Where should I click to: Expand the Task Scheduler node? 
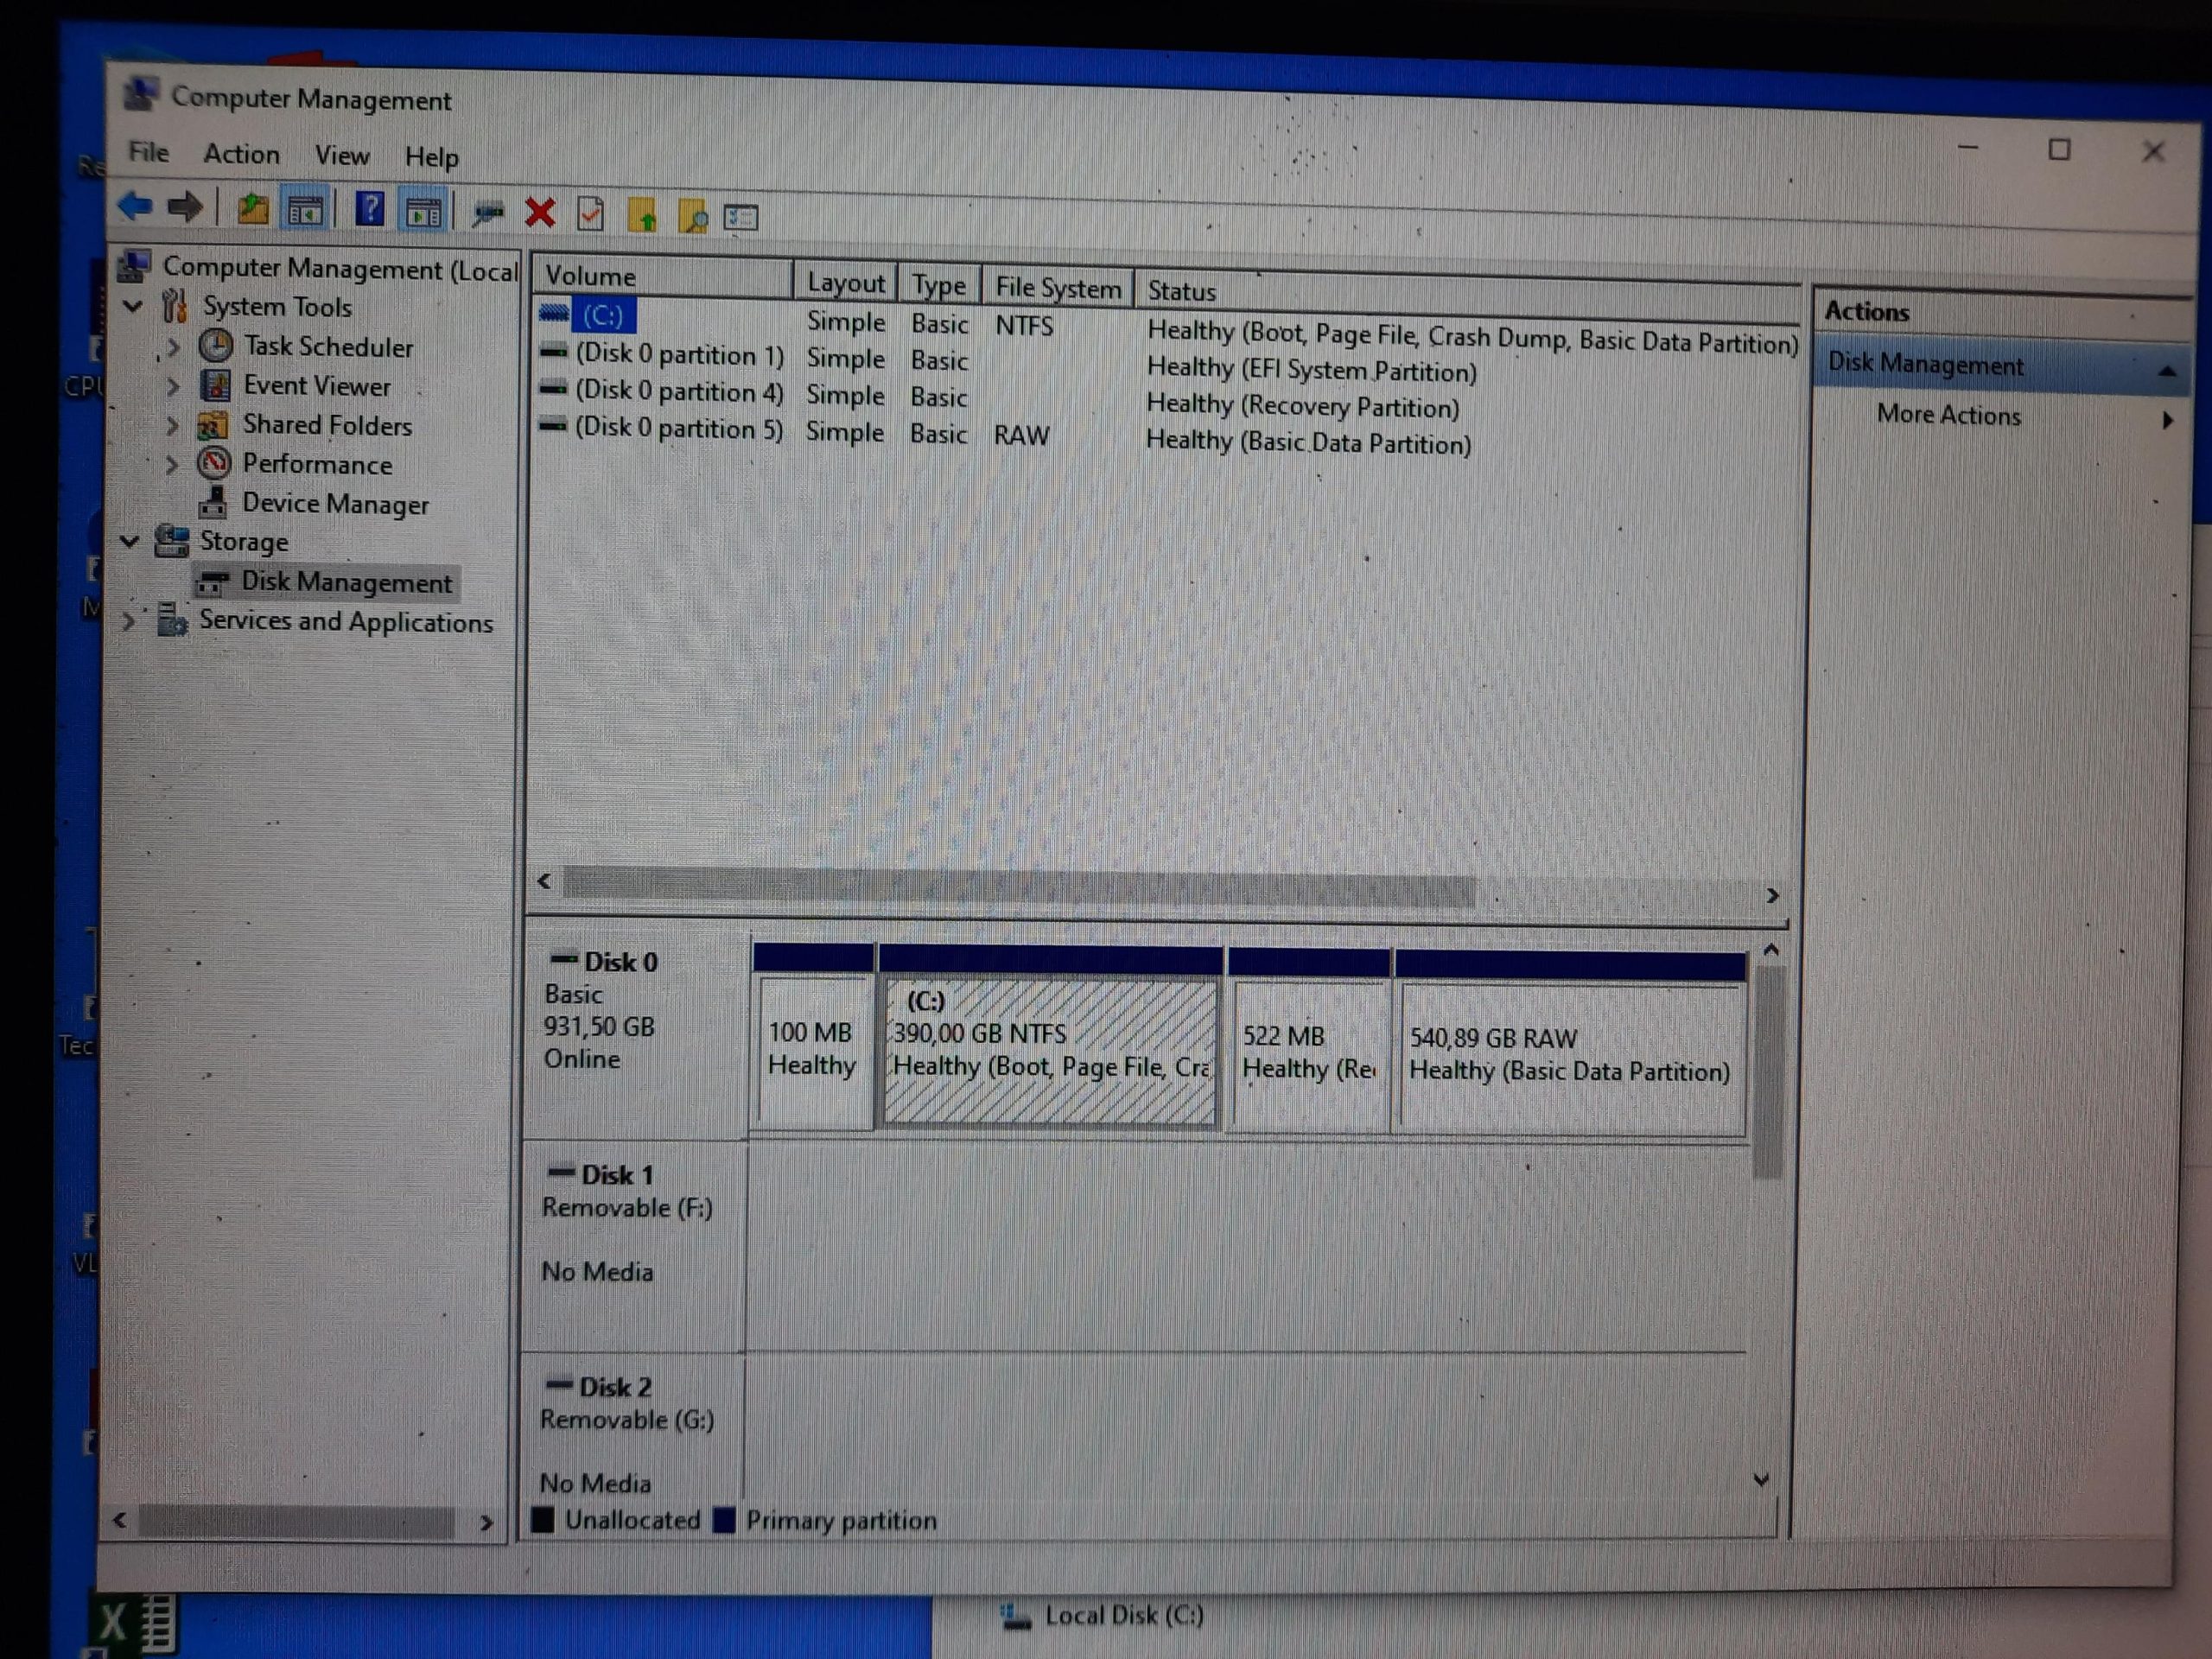(x=172, y=347)
